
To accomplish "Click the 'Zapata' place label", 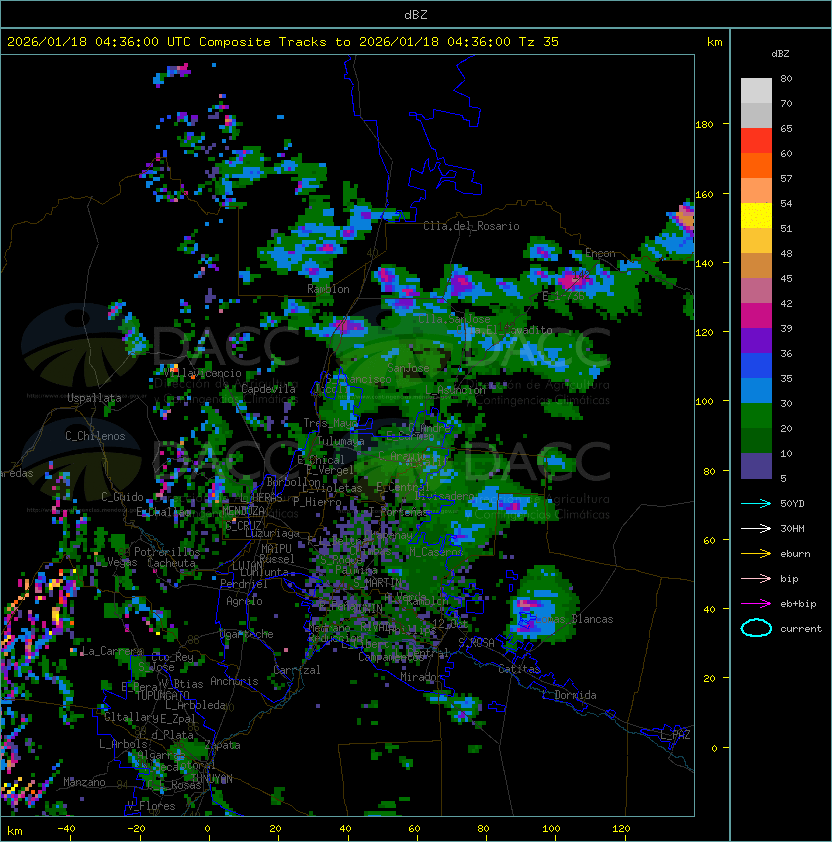I will 222,745.
